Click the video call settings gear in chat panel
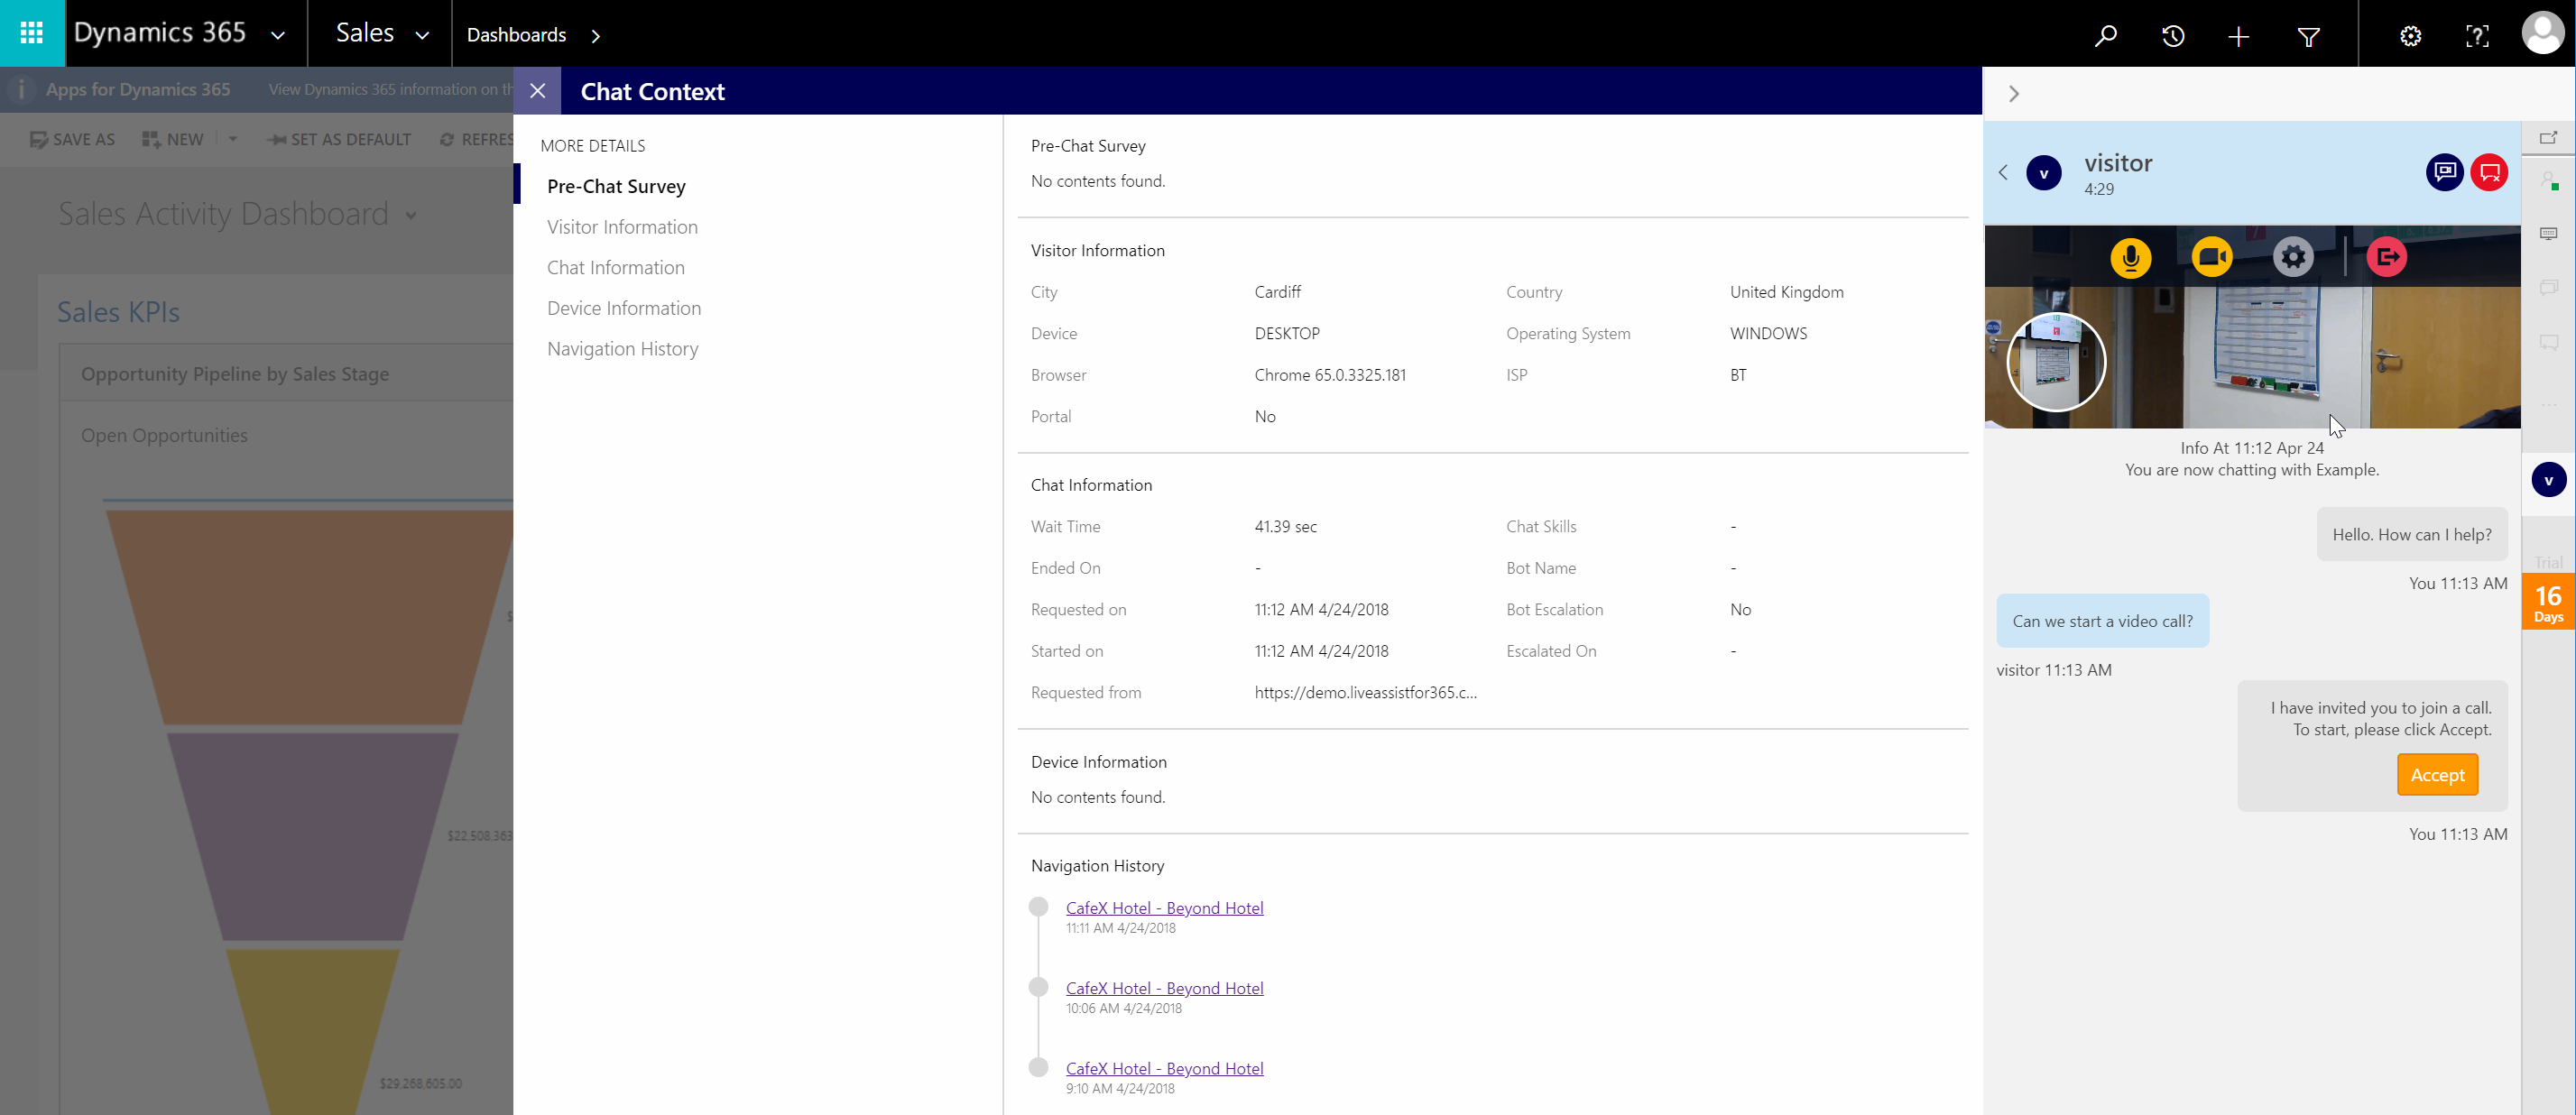This screenshot has width=2576, height=1115. [x=2293, y=256]
